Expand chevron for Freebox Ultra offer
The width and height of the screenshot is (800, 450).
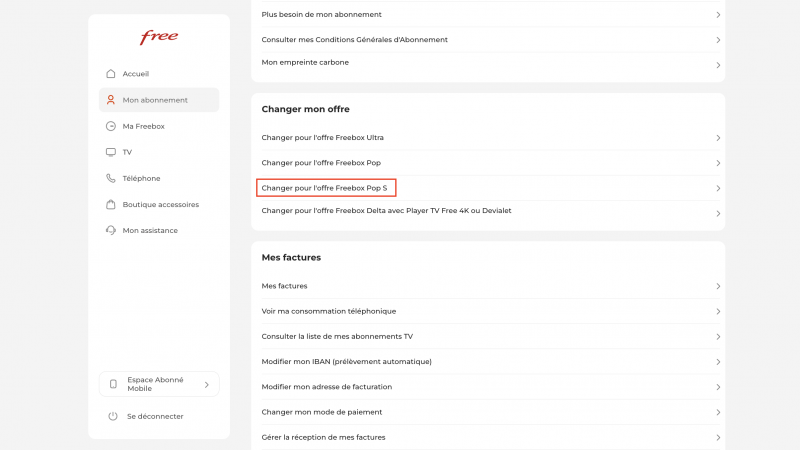click(718, 138)
